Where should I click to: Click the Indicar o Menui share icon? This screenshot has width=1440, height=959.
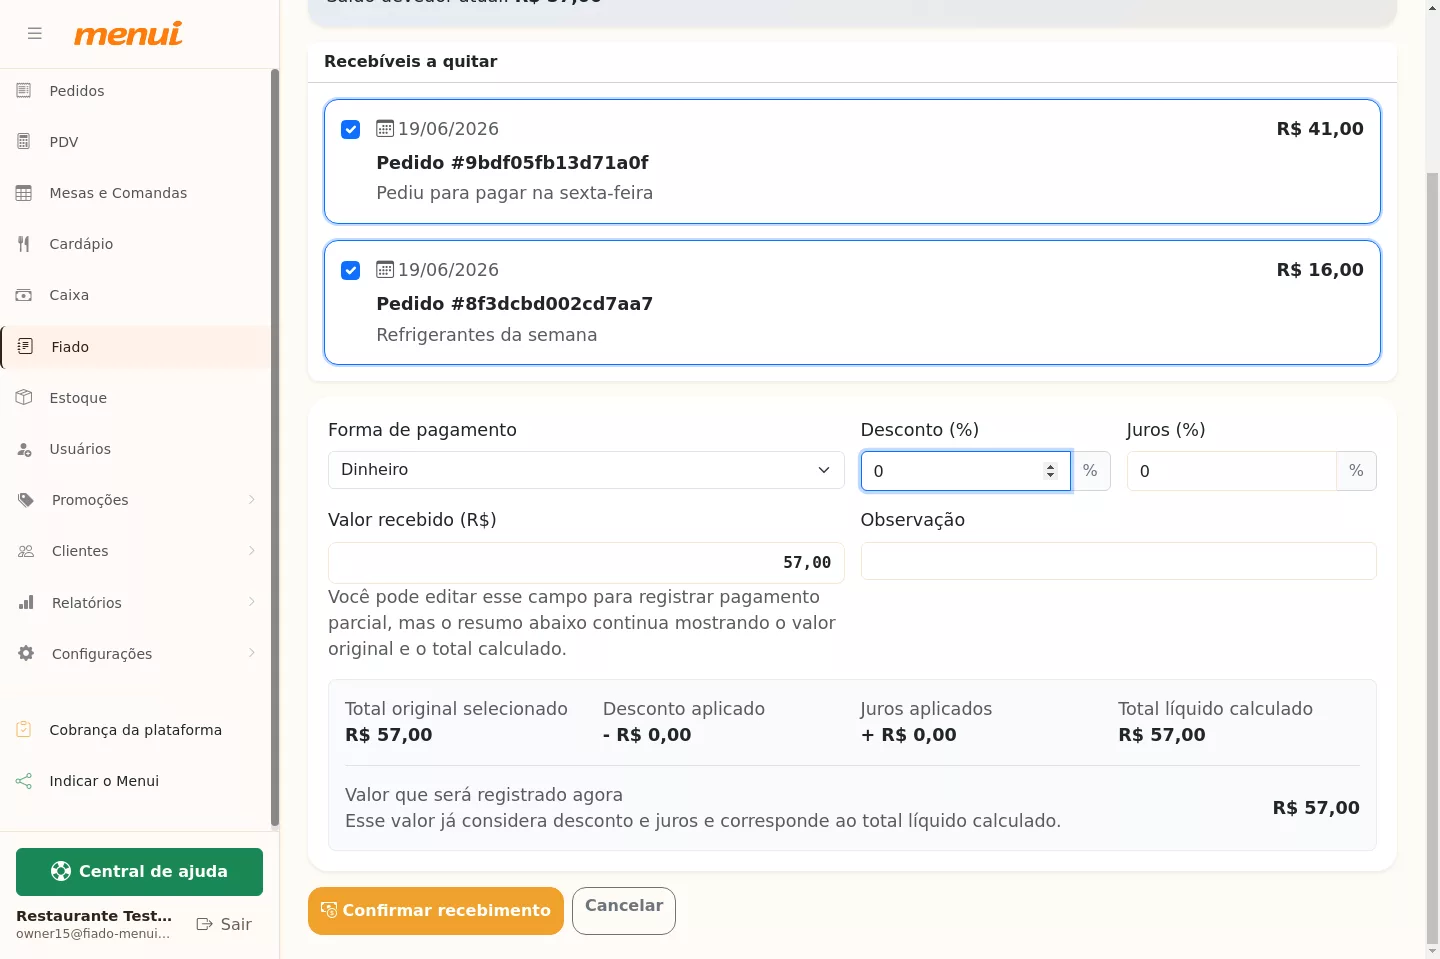[x=24, y=781]
